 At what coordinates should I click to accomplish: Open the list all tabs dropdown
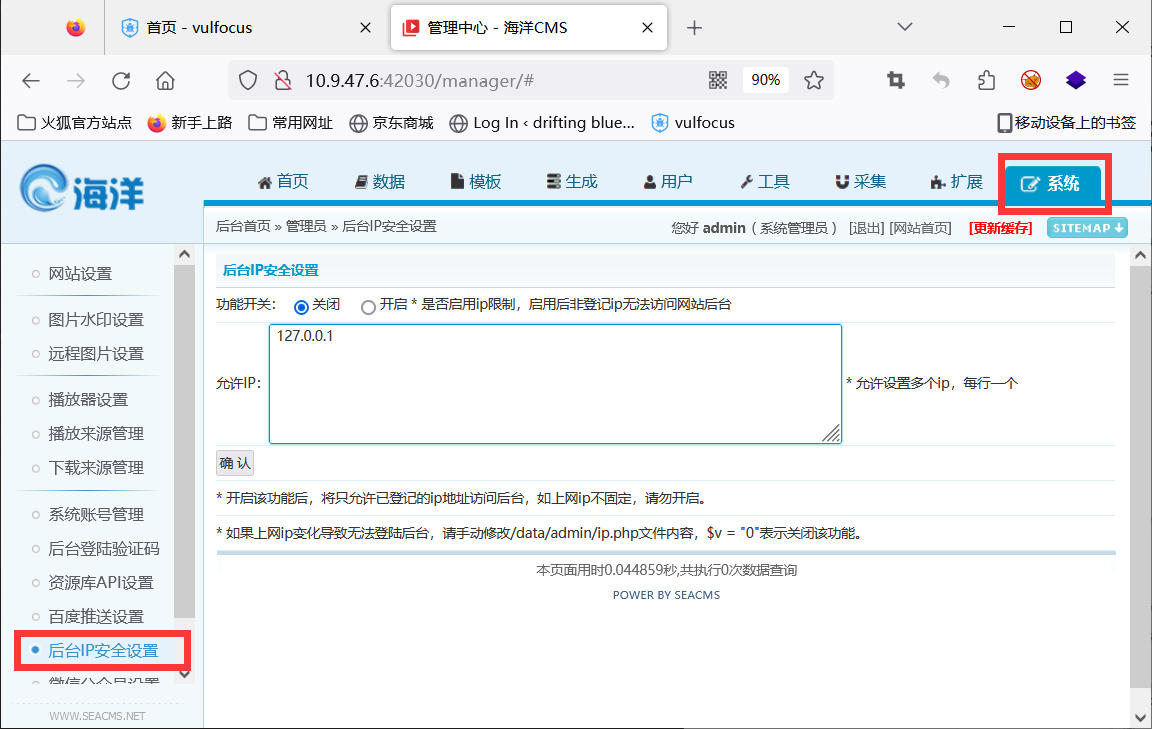pos(905,27)
